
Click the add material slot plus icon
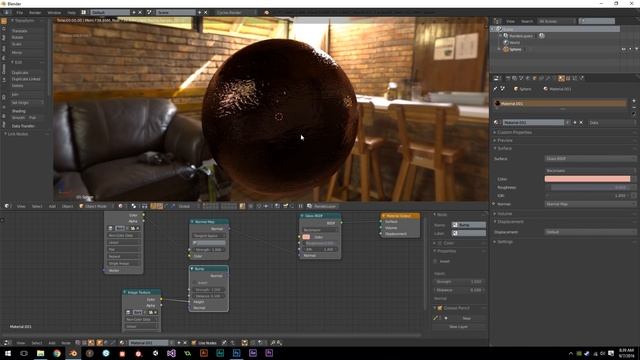click(634, 101)
